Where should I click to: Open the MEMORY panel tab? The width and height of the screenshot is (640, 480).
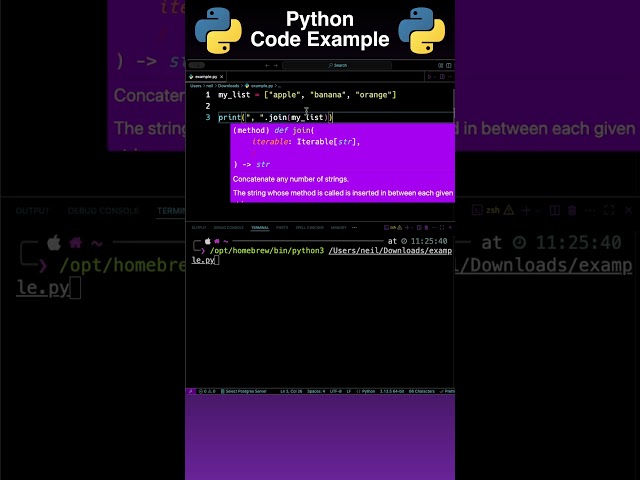pos(339,227)
